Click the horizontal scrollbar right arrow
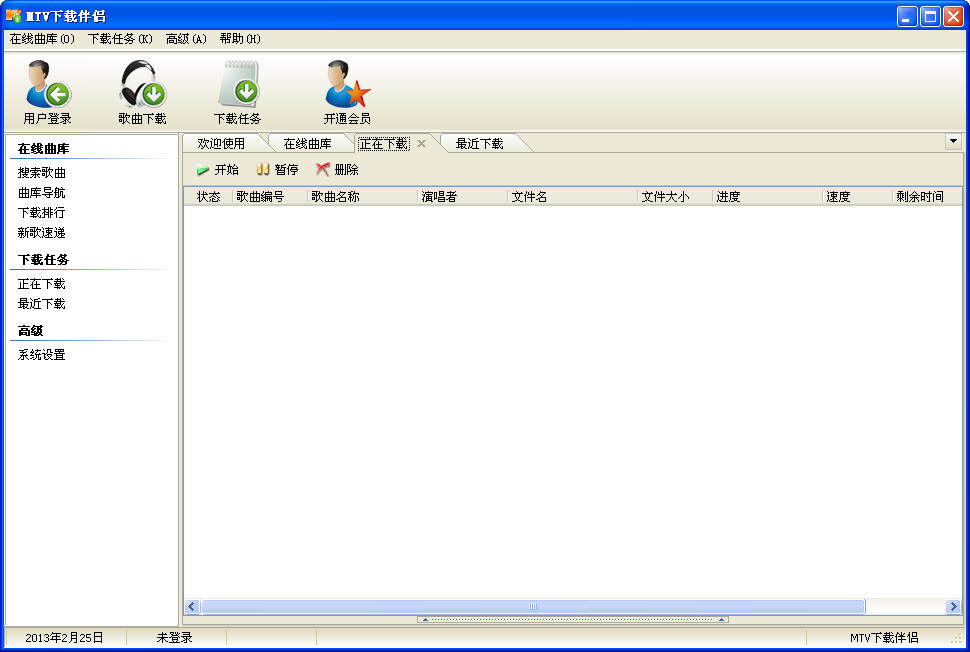Screen dimensions: 970x652 click(954, 607)
